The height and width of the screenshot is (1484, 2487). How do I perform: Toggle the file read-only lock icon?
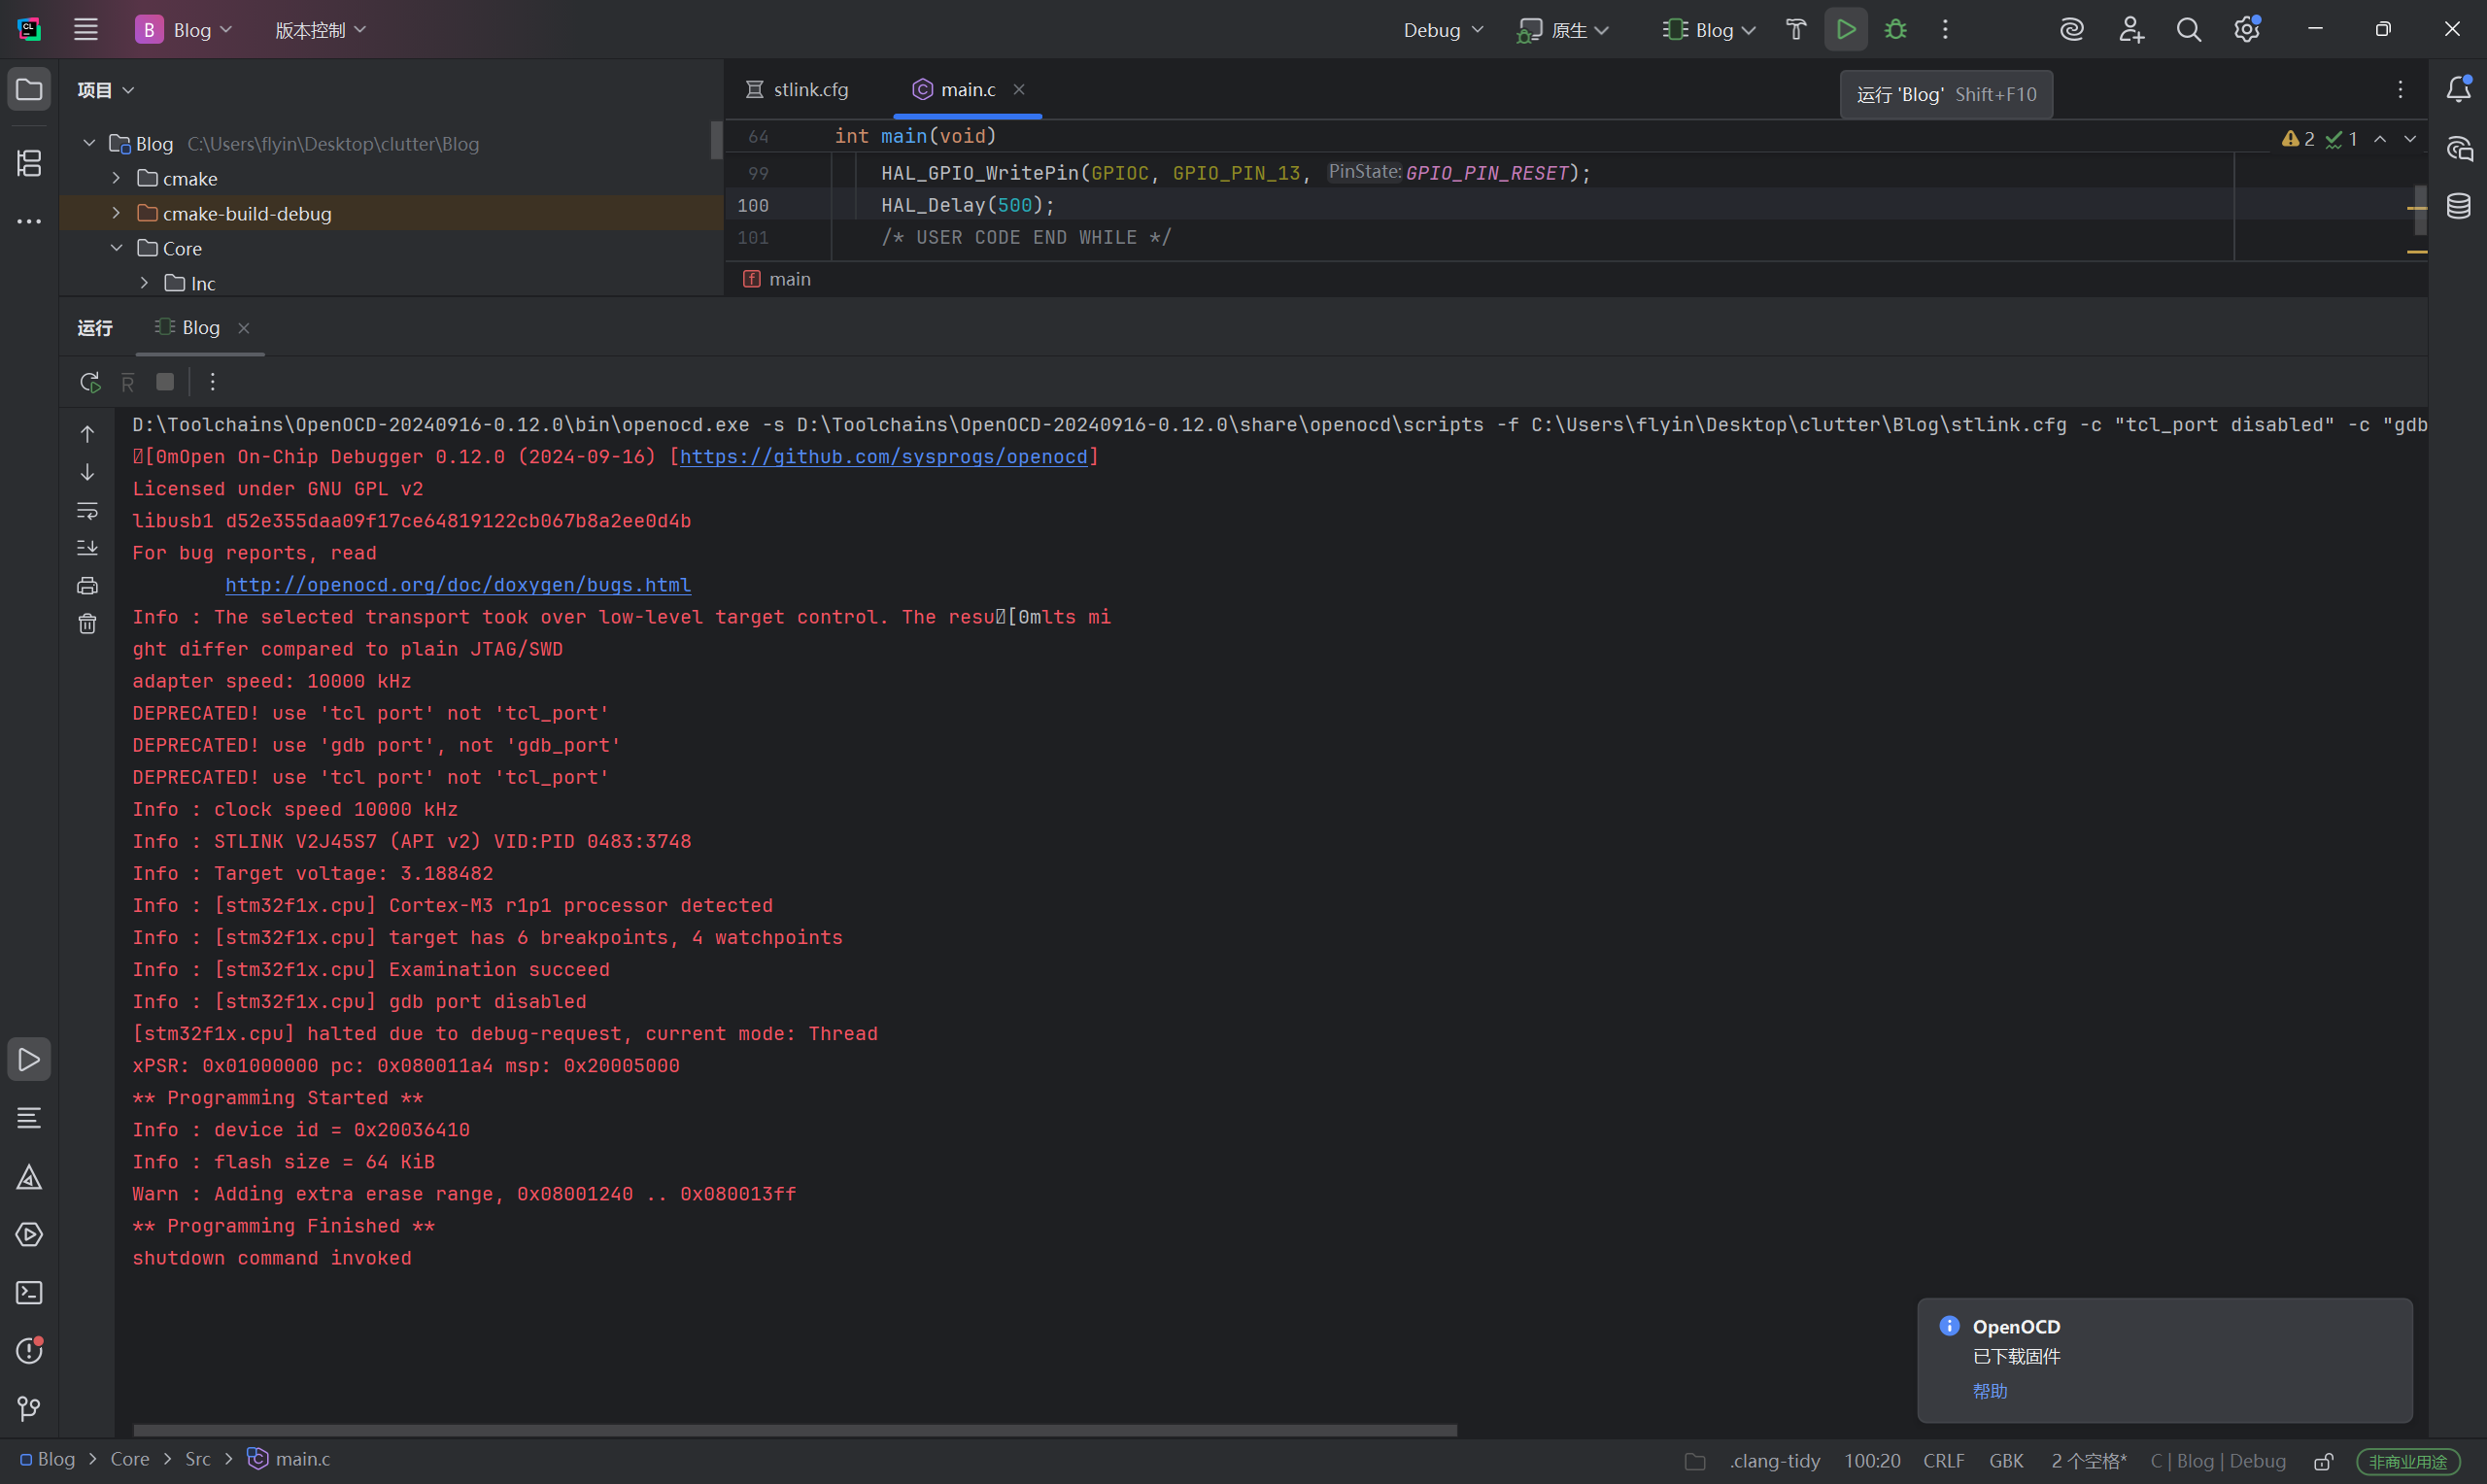coord(2324,1461)
